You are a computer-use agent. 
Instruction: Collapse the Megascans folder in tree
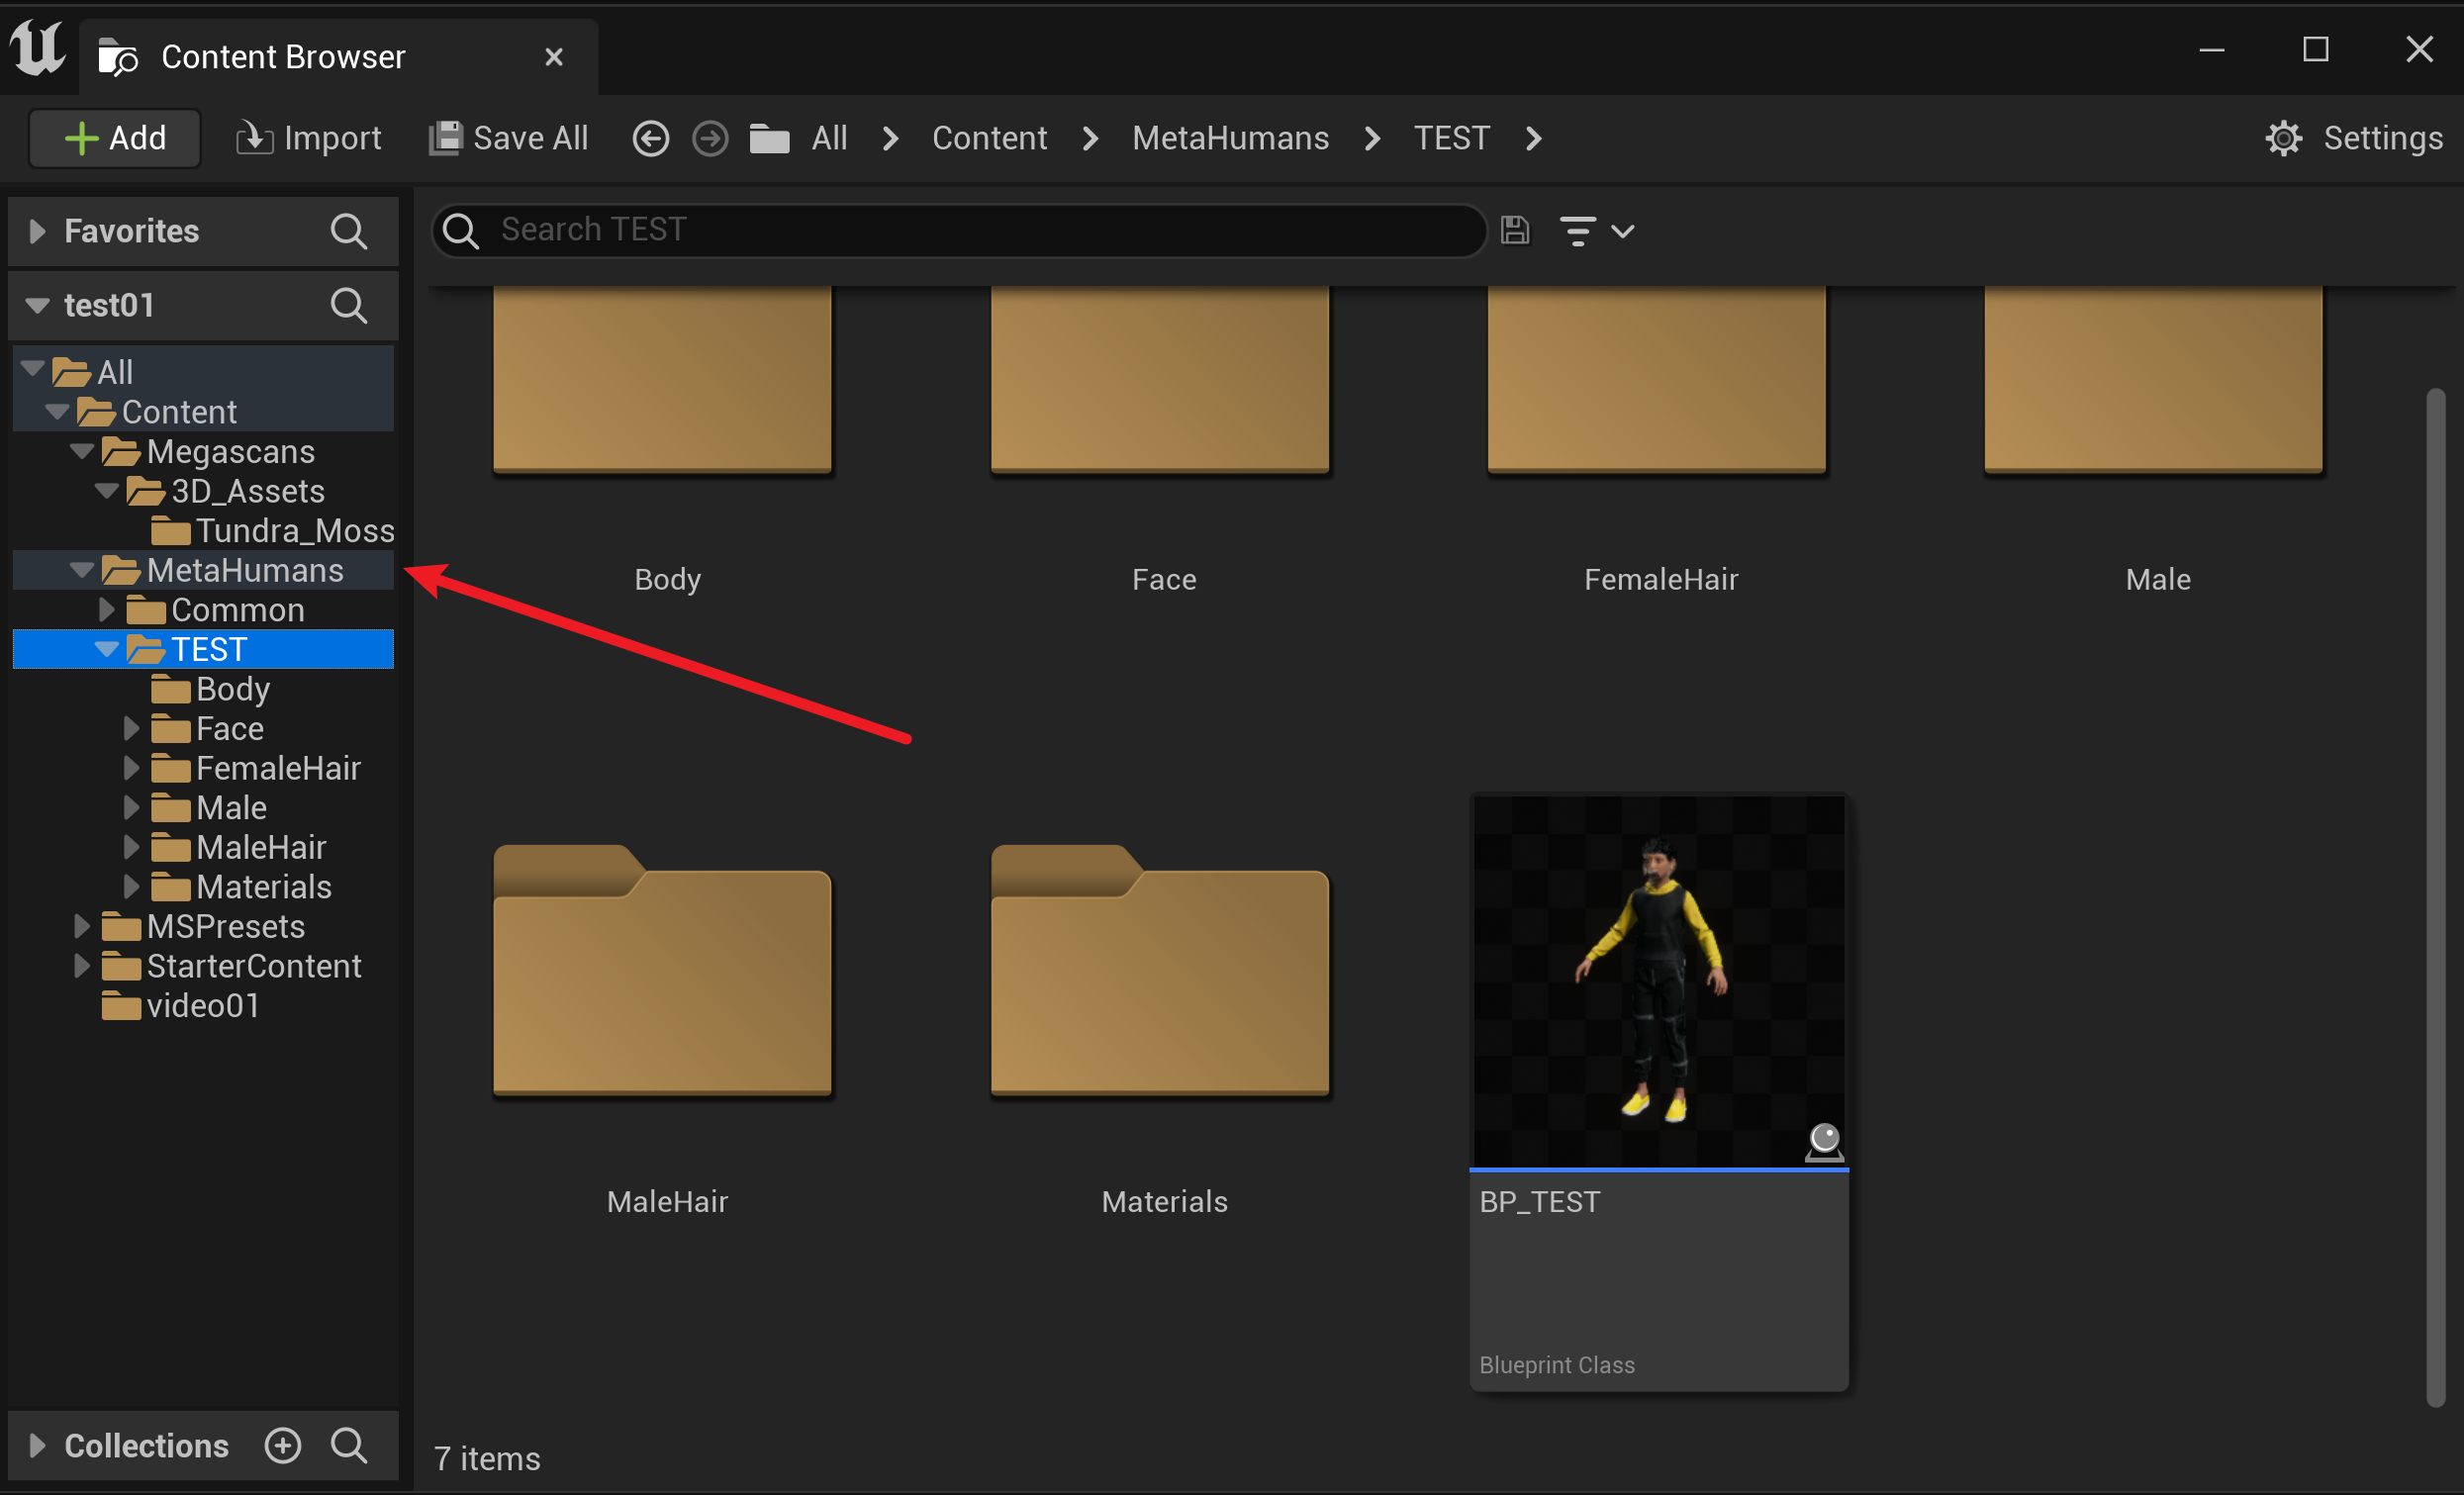pos(82,452)
